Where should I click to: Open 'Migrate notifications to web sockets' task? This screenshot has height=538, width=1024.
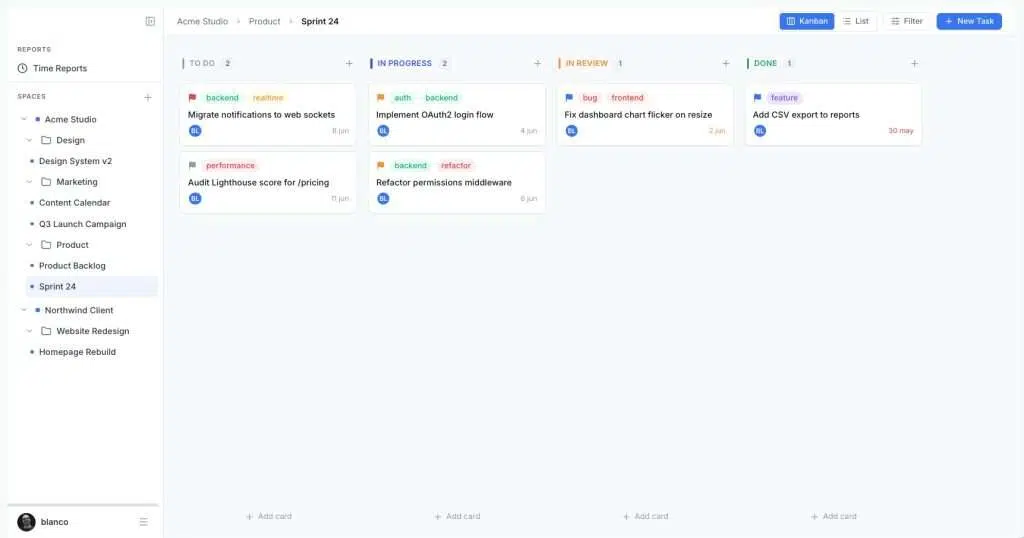point(261,115)
